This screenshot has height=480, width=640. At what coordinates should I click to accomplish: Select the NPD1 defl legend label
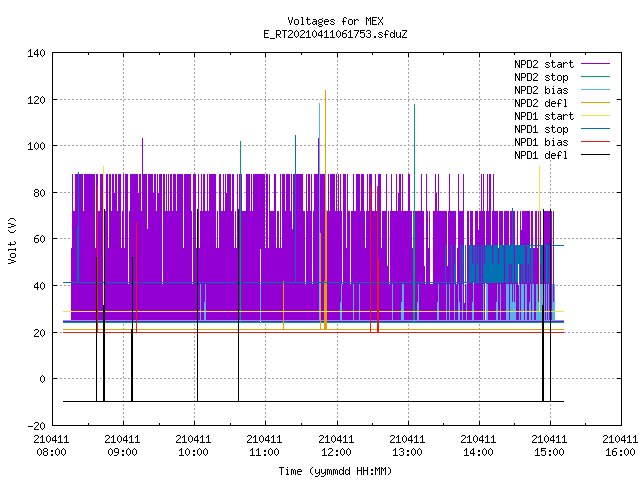click(541, 155)
